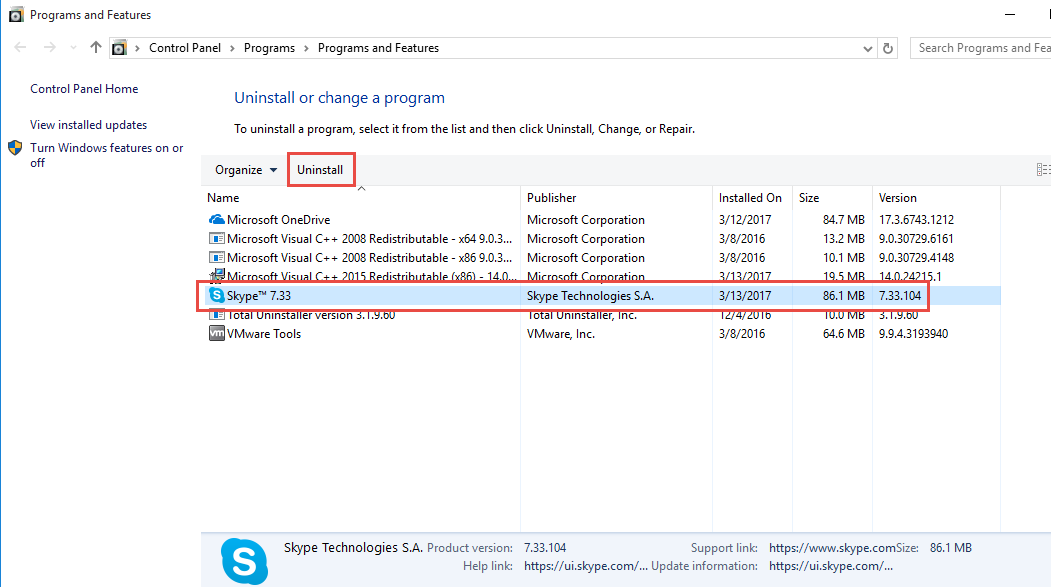Click icon of Visual C++ 2008 x64 entry
This screenshot has width=1051, height=587.
coord(217,239)
